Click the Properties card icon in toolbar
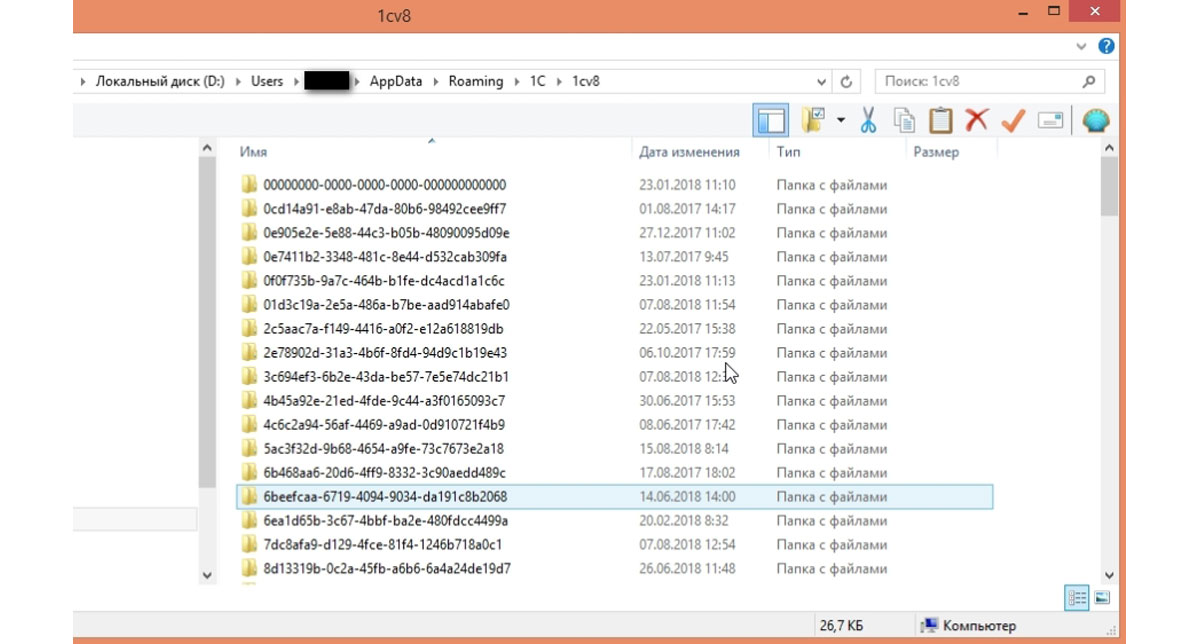This screenshot has height=644, width=1200. click(1050, 121)
